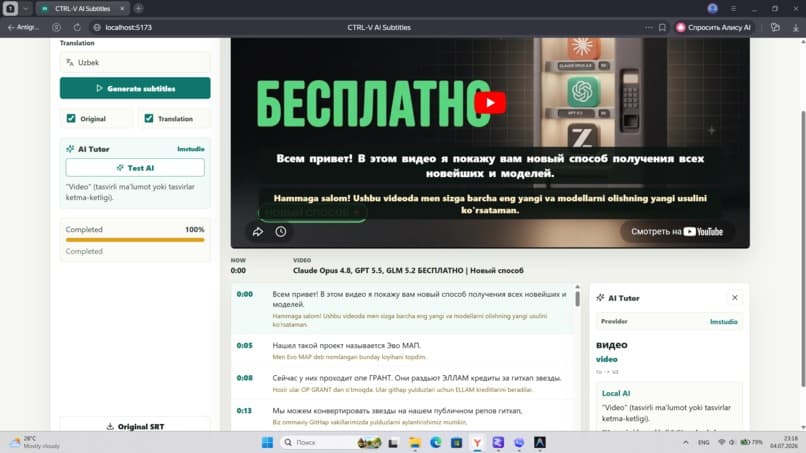
Task: Show hidden system tray icons
Action: tap(685, 442)
